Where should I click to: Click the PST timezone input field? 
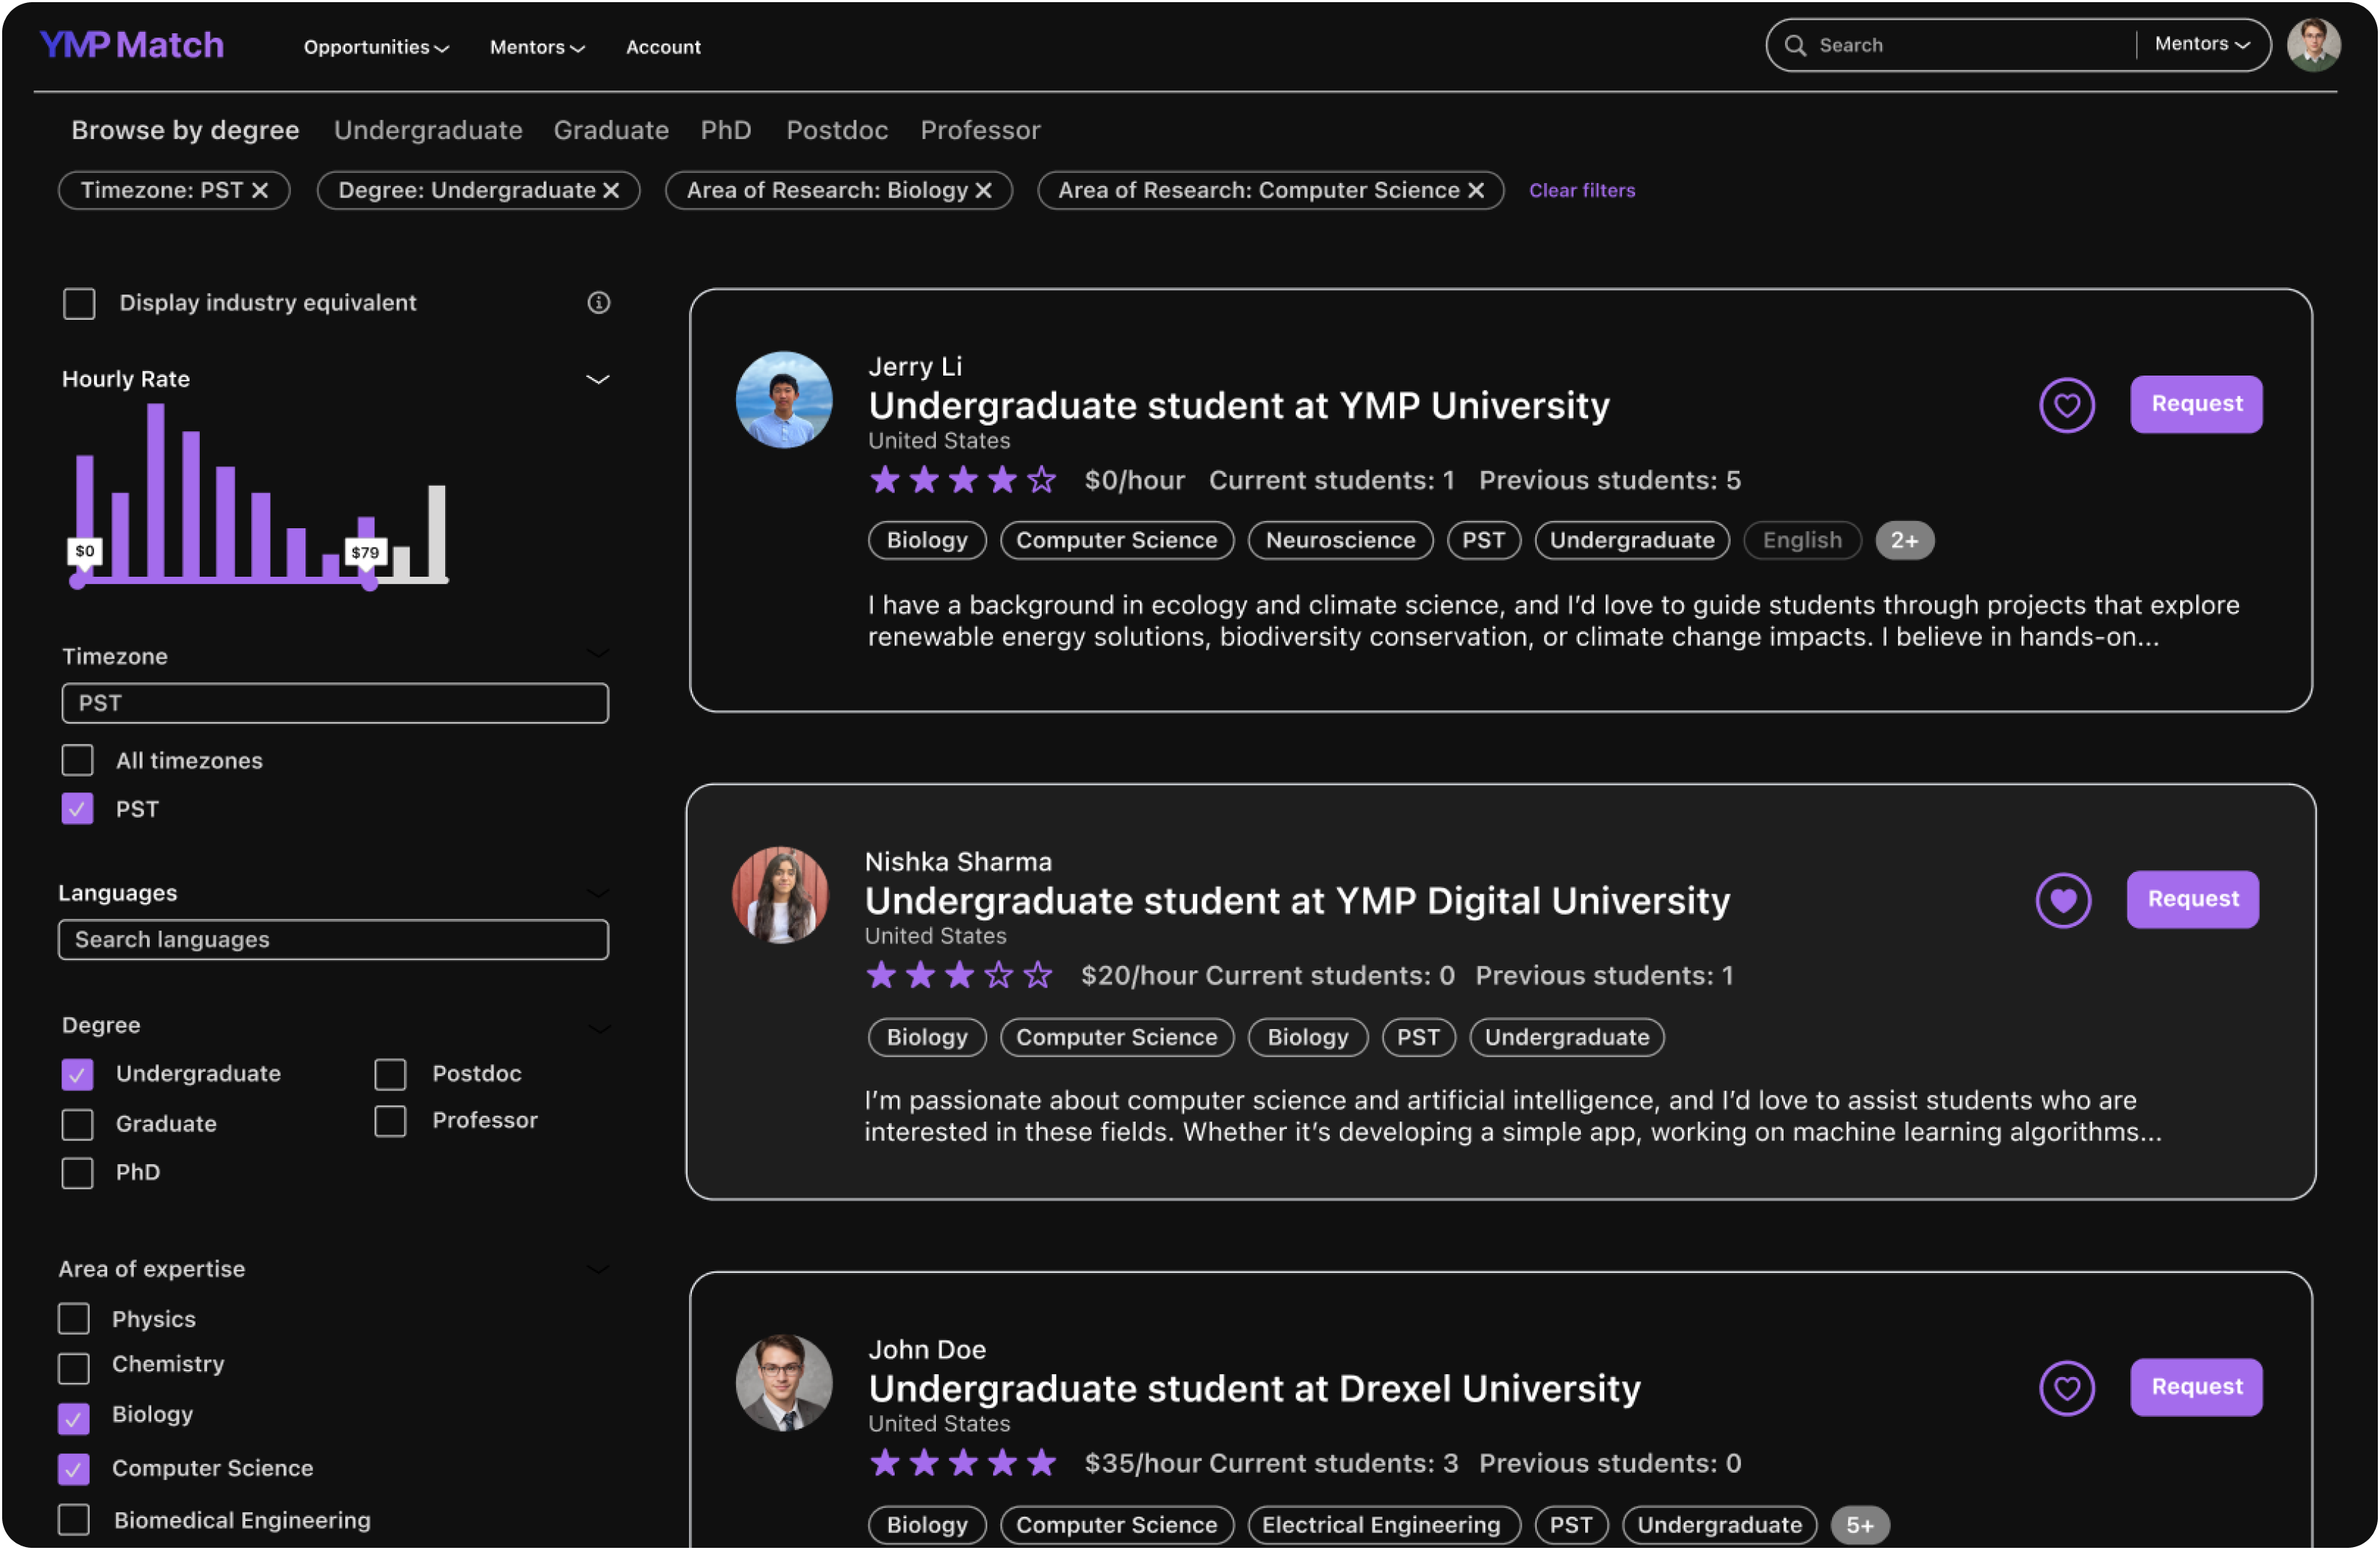point(335,703)
